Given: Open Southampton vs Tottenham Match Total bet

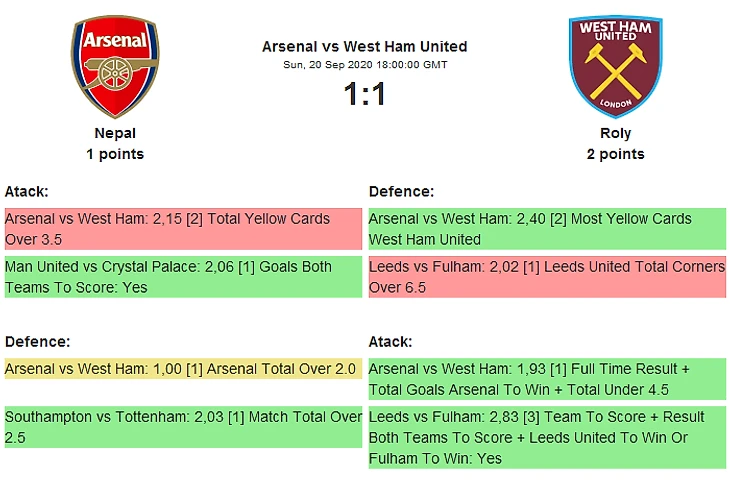Looking at the screenshot, I should tap(182, 427).
